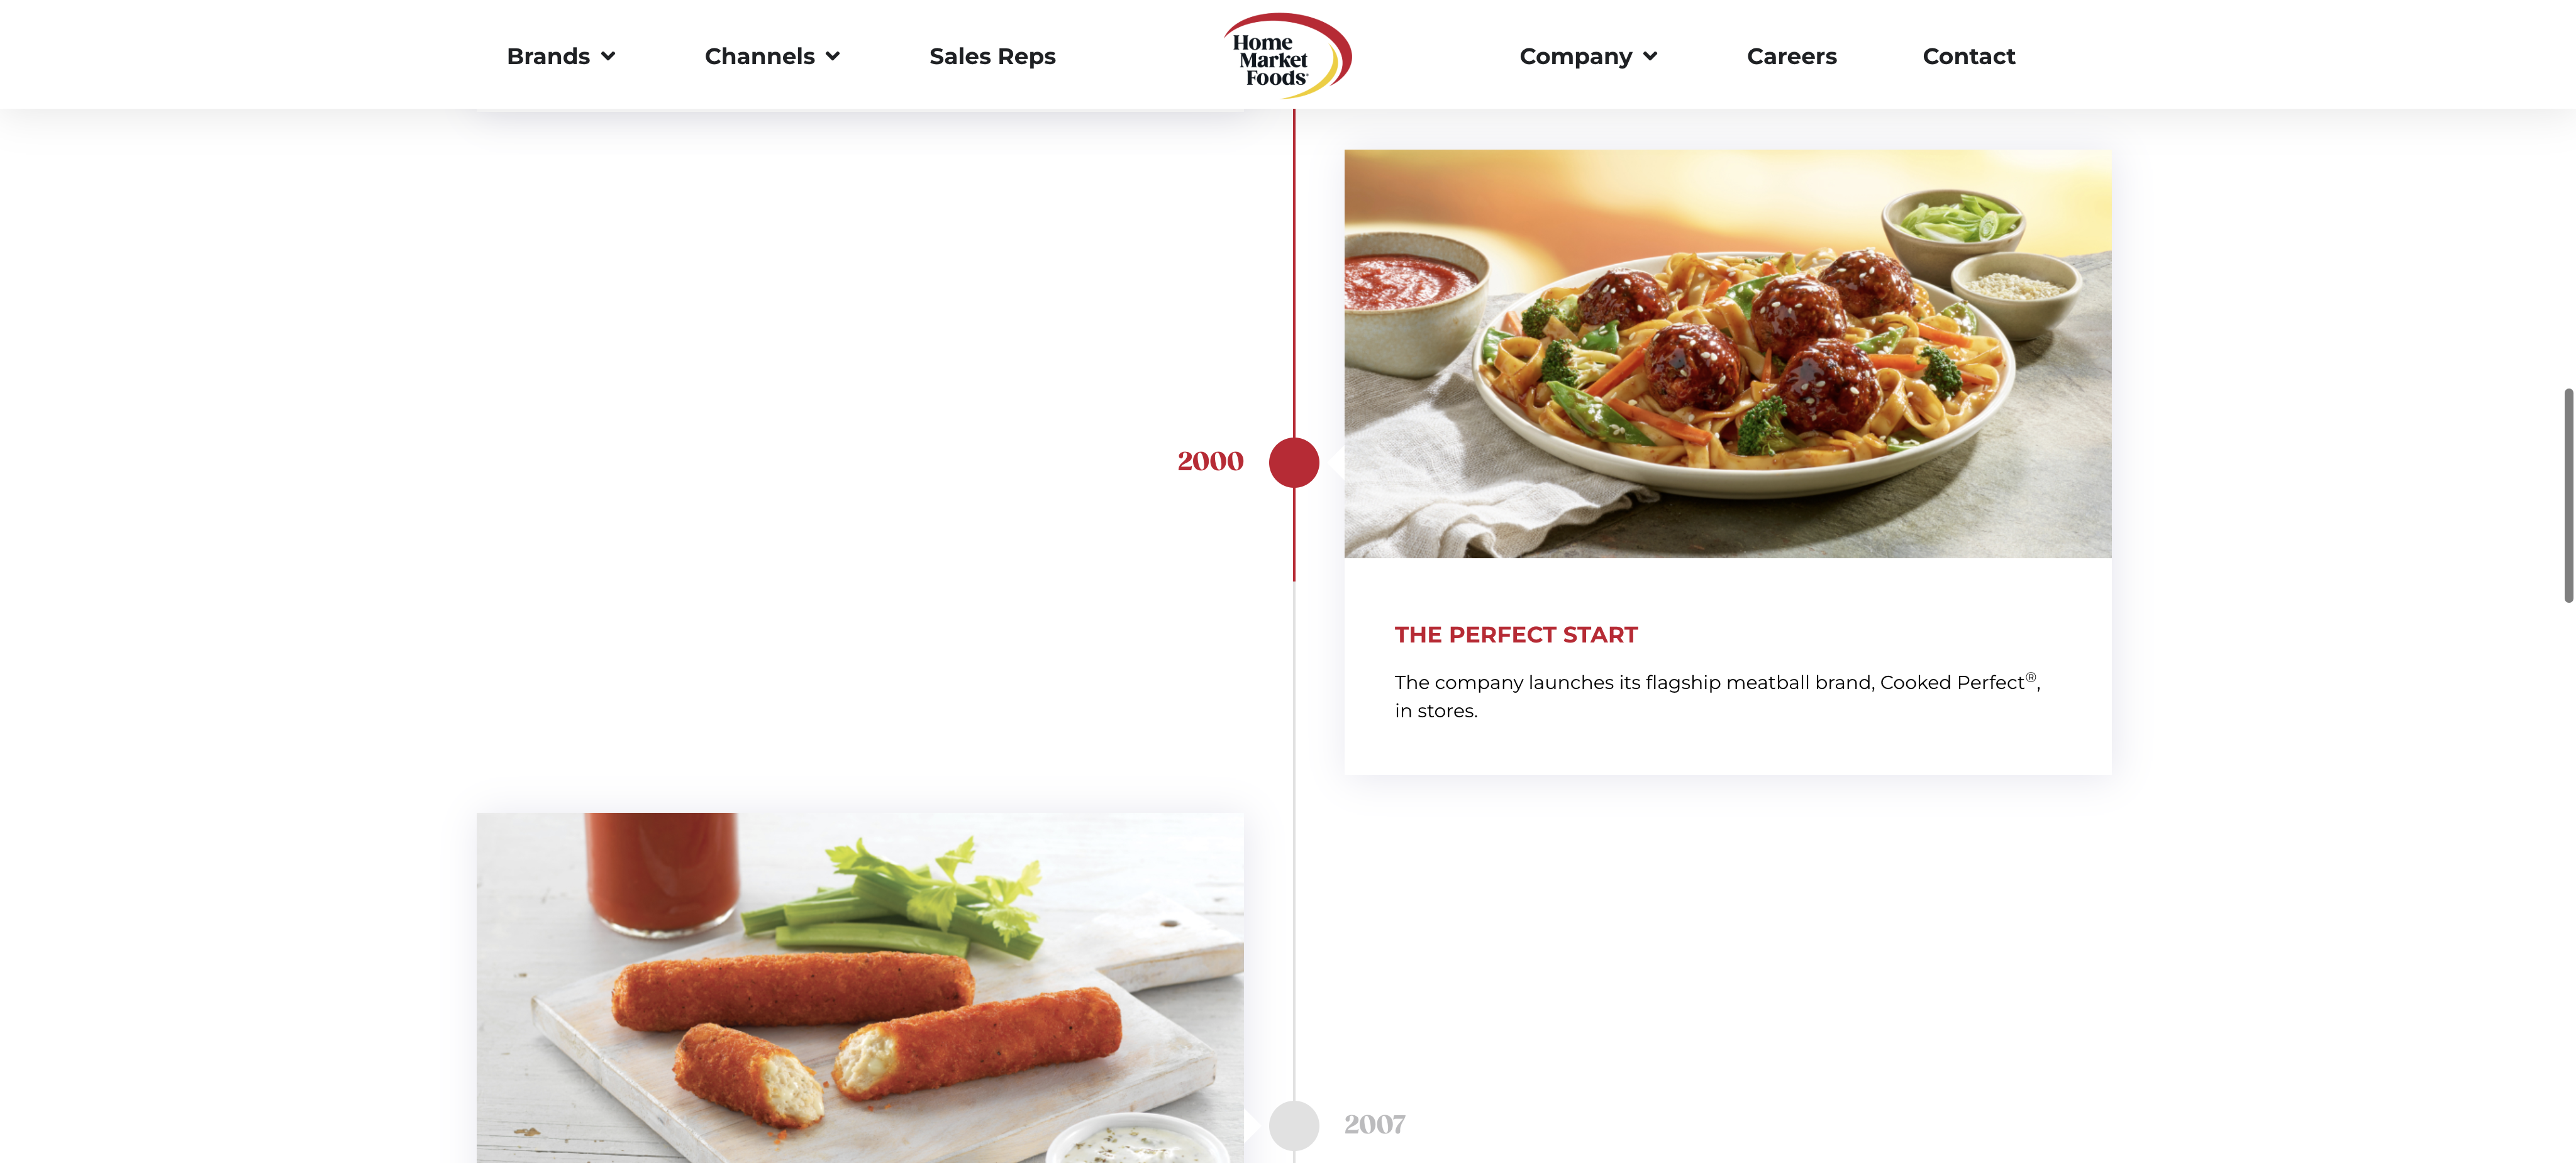Open the Channels dropdown arrow
The height and width of the screenshot is (1163, 2576).
(x=833, y=57)
